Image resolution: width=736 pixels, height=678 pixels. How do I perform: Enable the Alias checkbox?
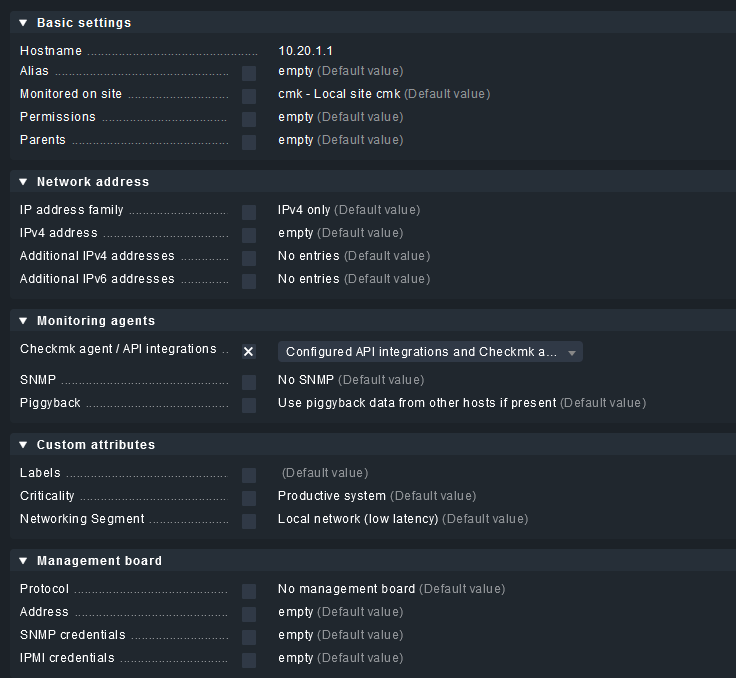(x=249, y=73)
